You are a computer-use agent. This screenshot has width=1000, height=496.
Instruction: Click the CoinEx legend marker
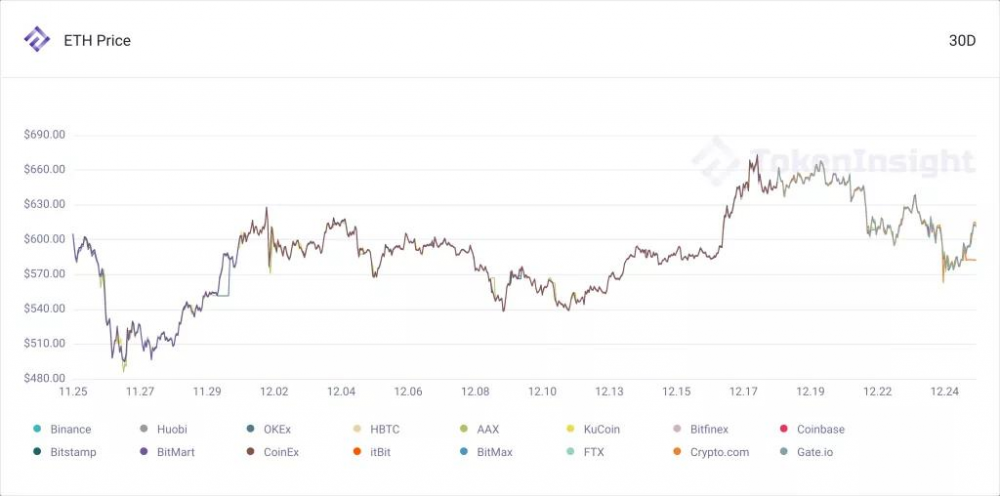click(x=250, y=452)
